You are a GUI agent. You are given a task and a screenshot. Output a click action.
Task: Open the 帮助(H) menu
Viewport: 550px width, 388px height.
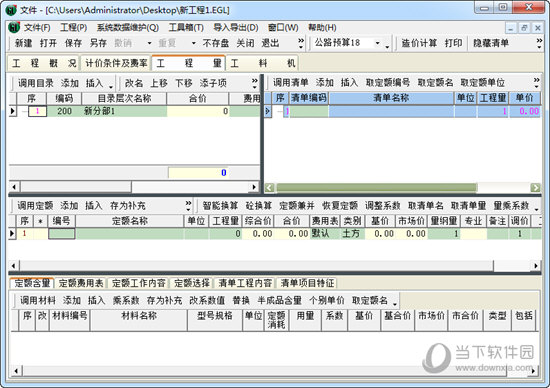tap(322, 27)
